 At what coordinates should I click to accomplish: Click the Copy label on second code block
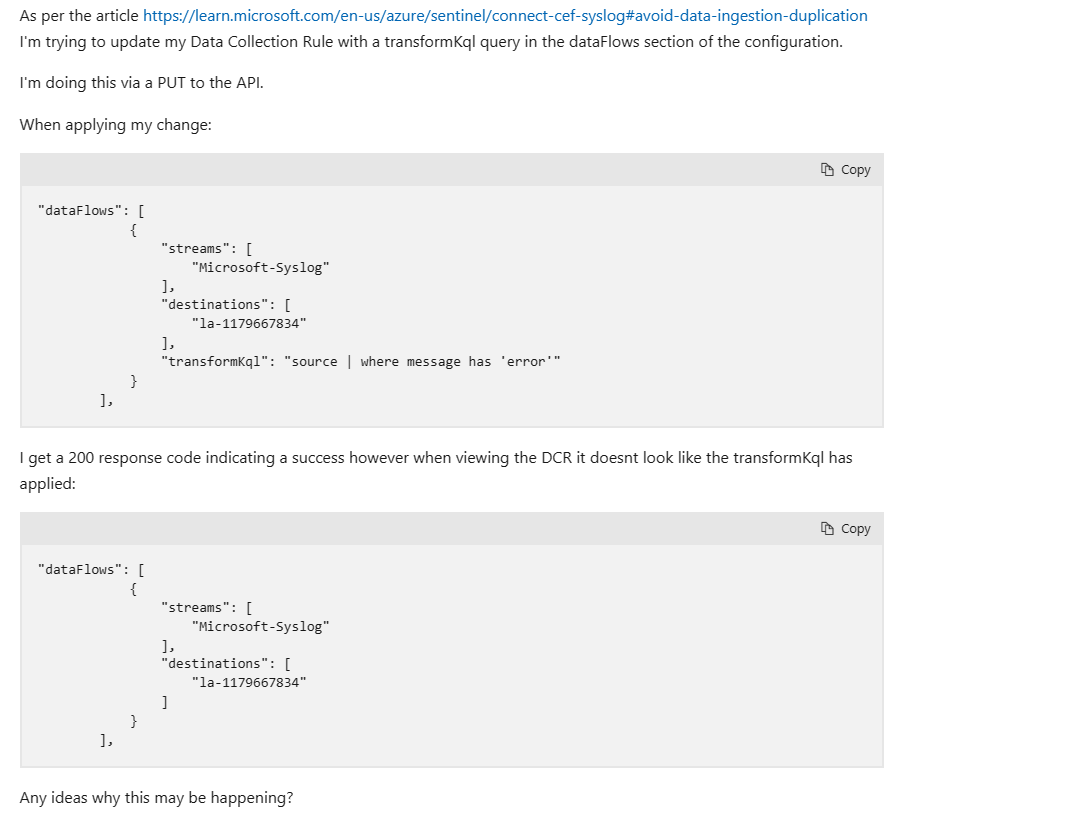pyautogui.click(x=855, y=529)
